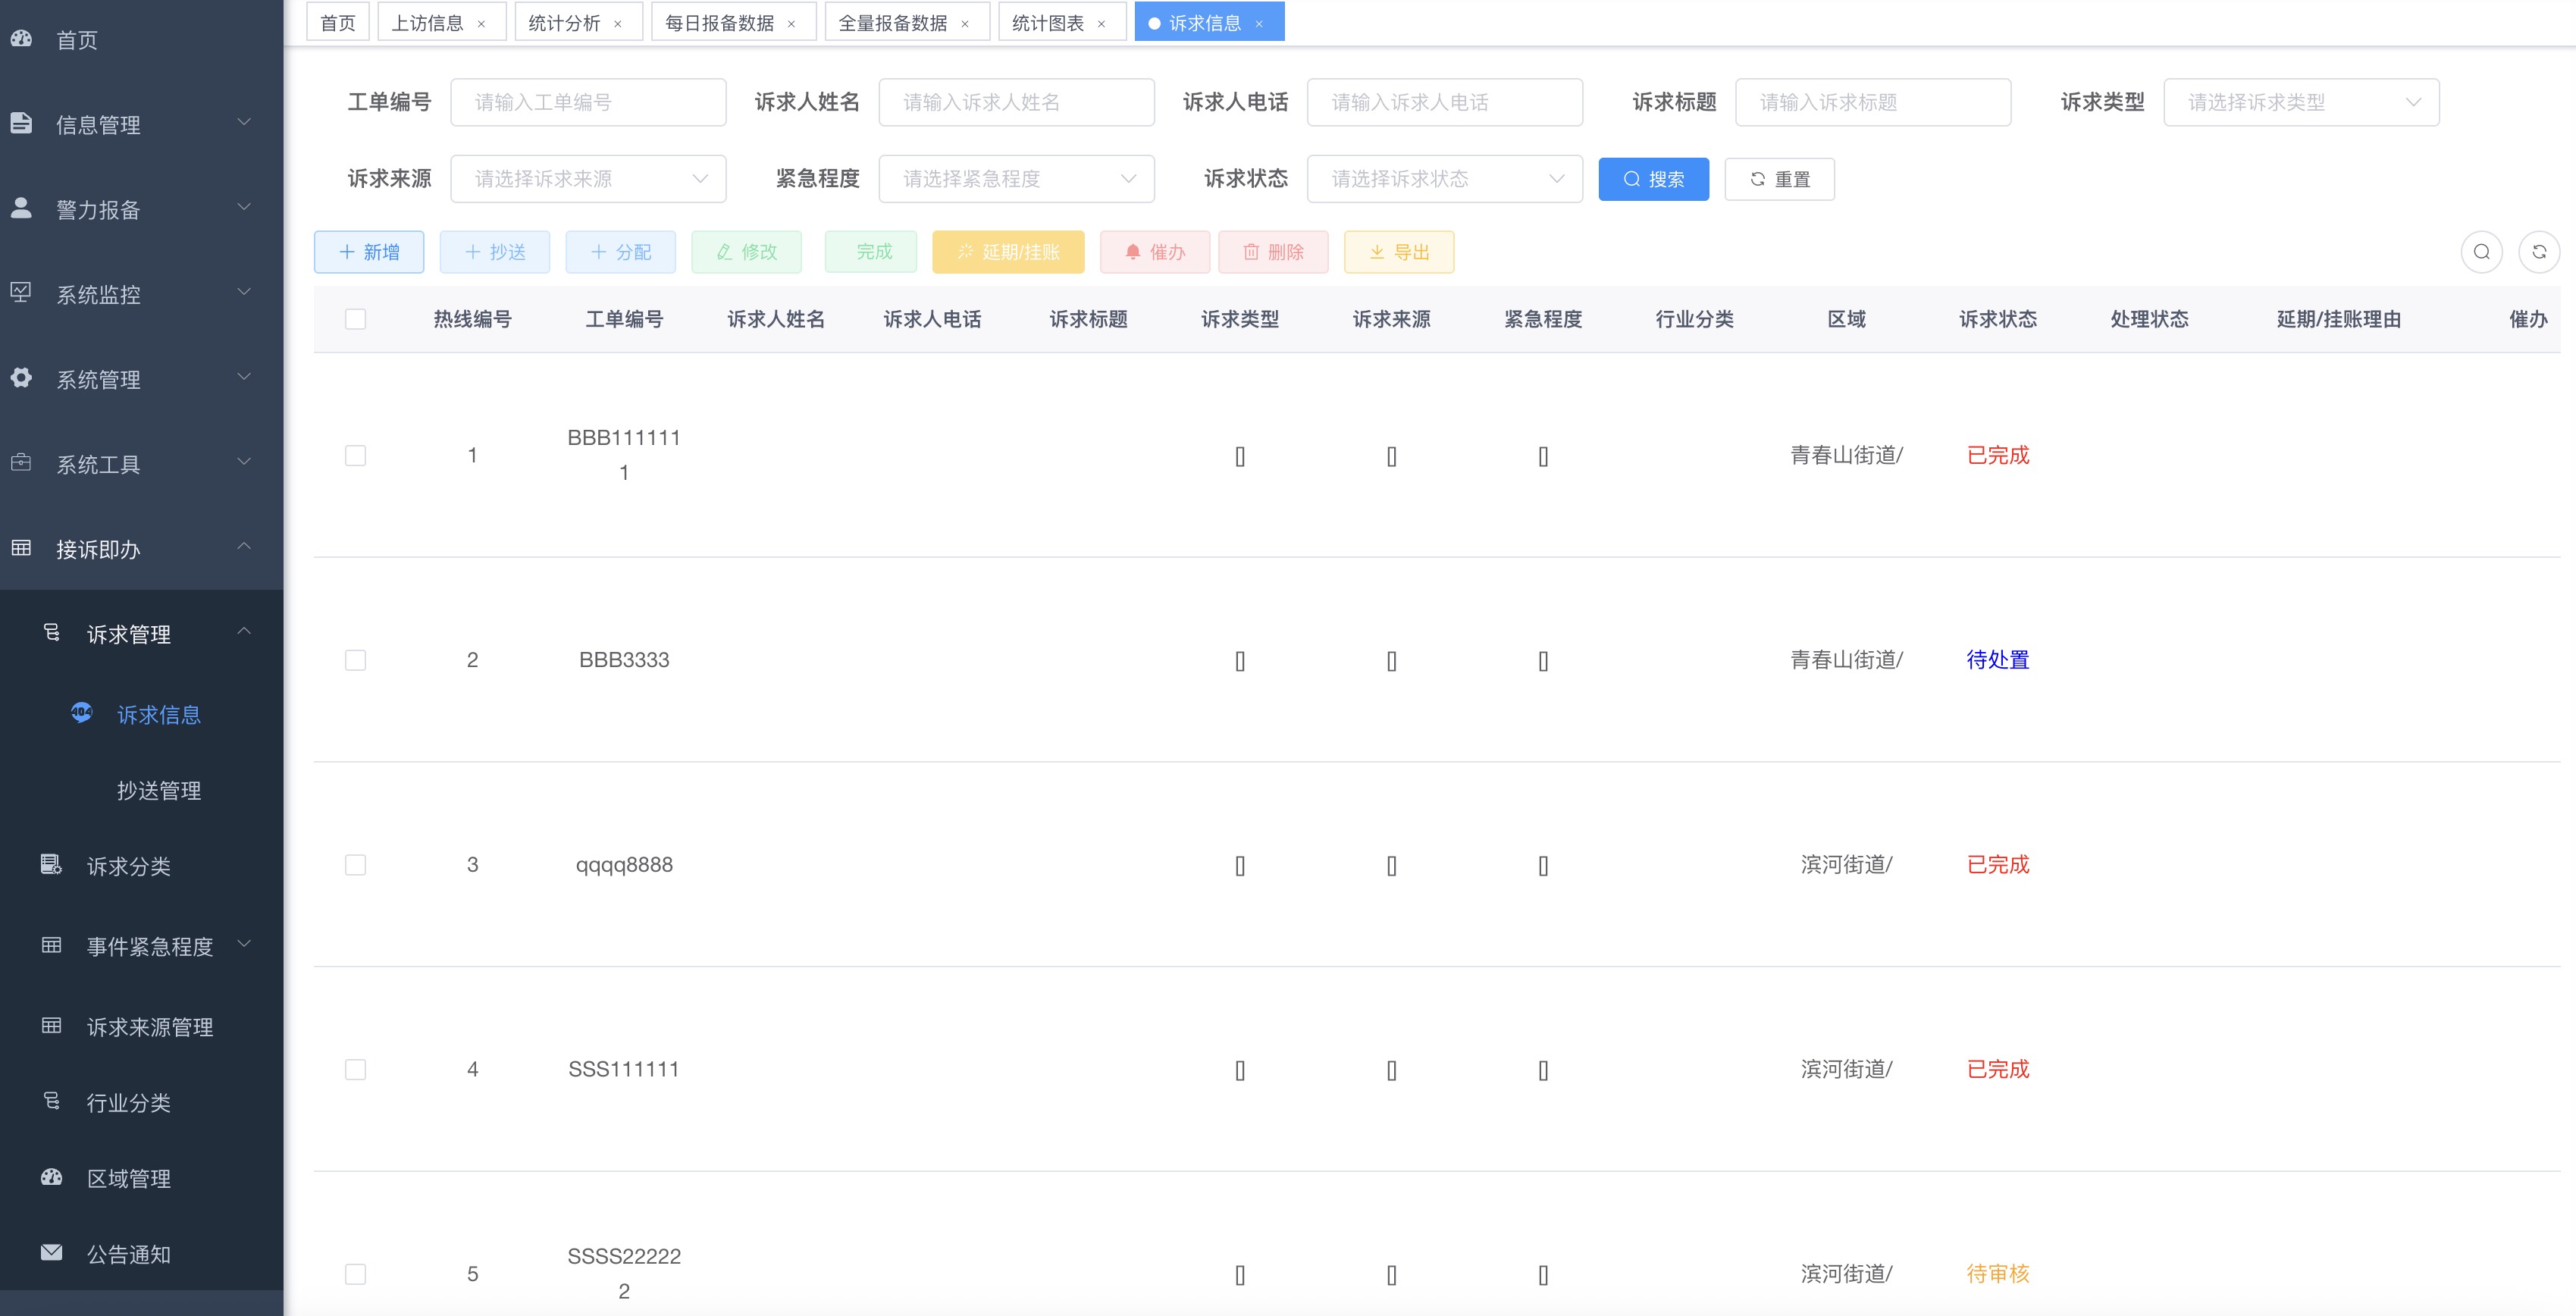The image size is (2576, 1316).
Task: Click the 诉求分类 list icon
Action: [52, 864]
